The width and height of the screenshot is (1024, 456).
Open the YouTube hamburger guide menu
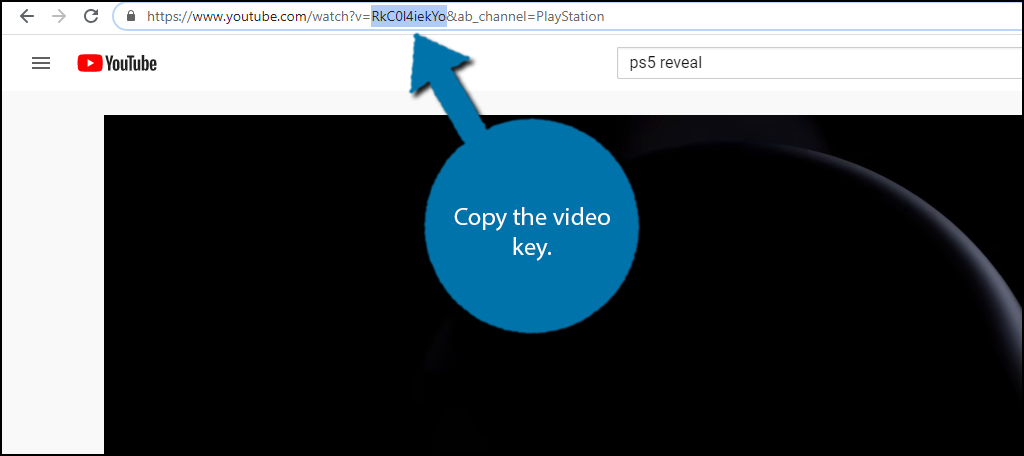click(41, 63)
